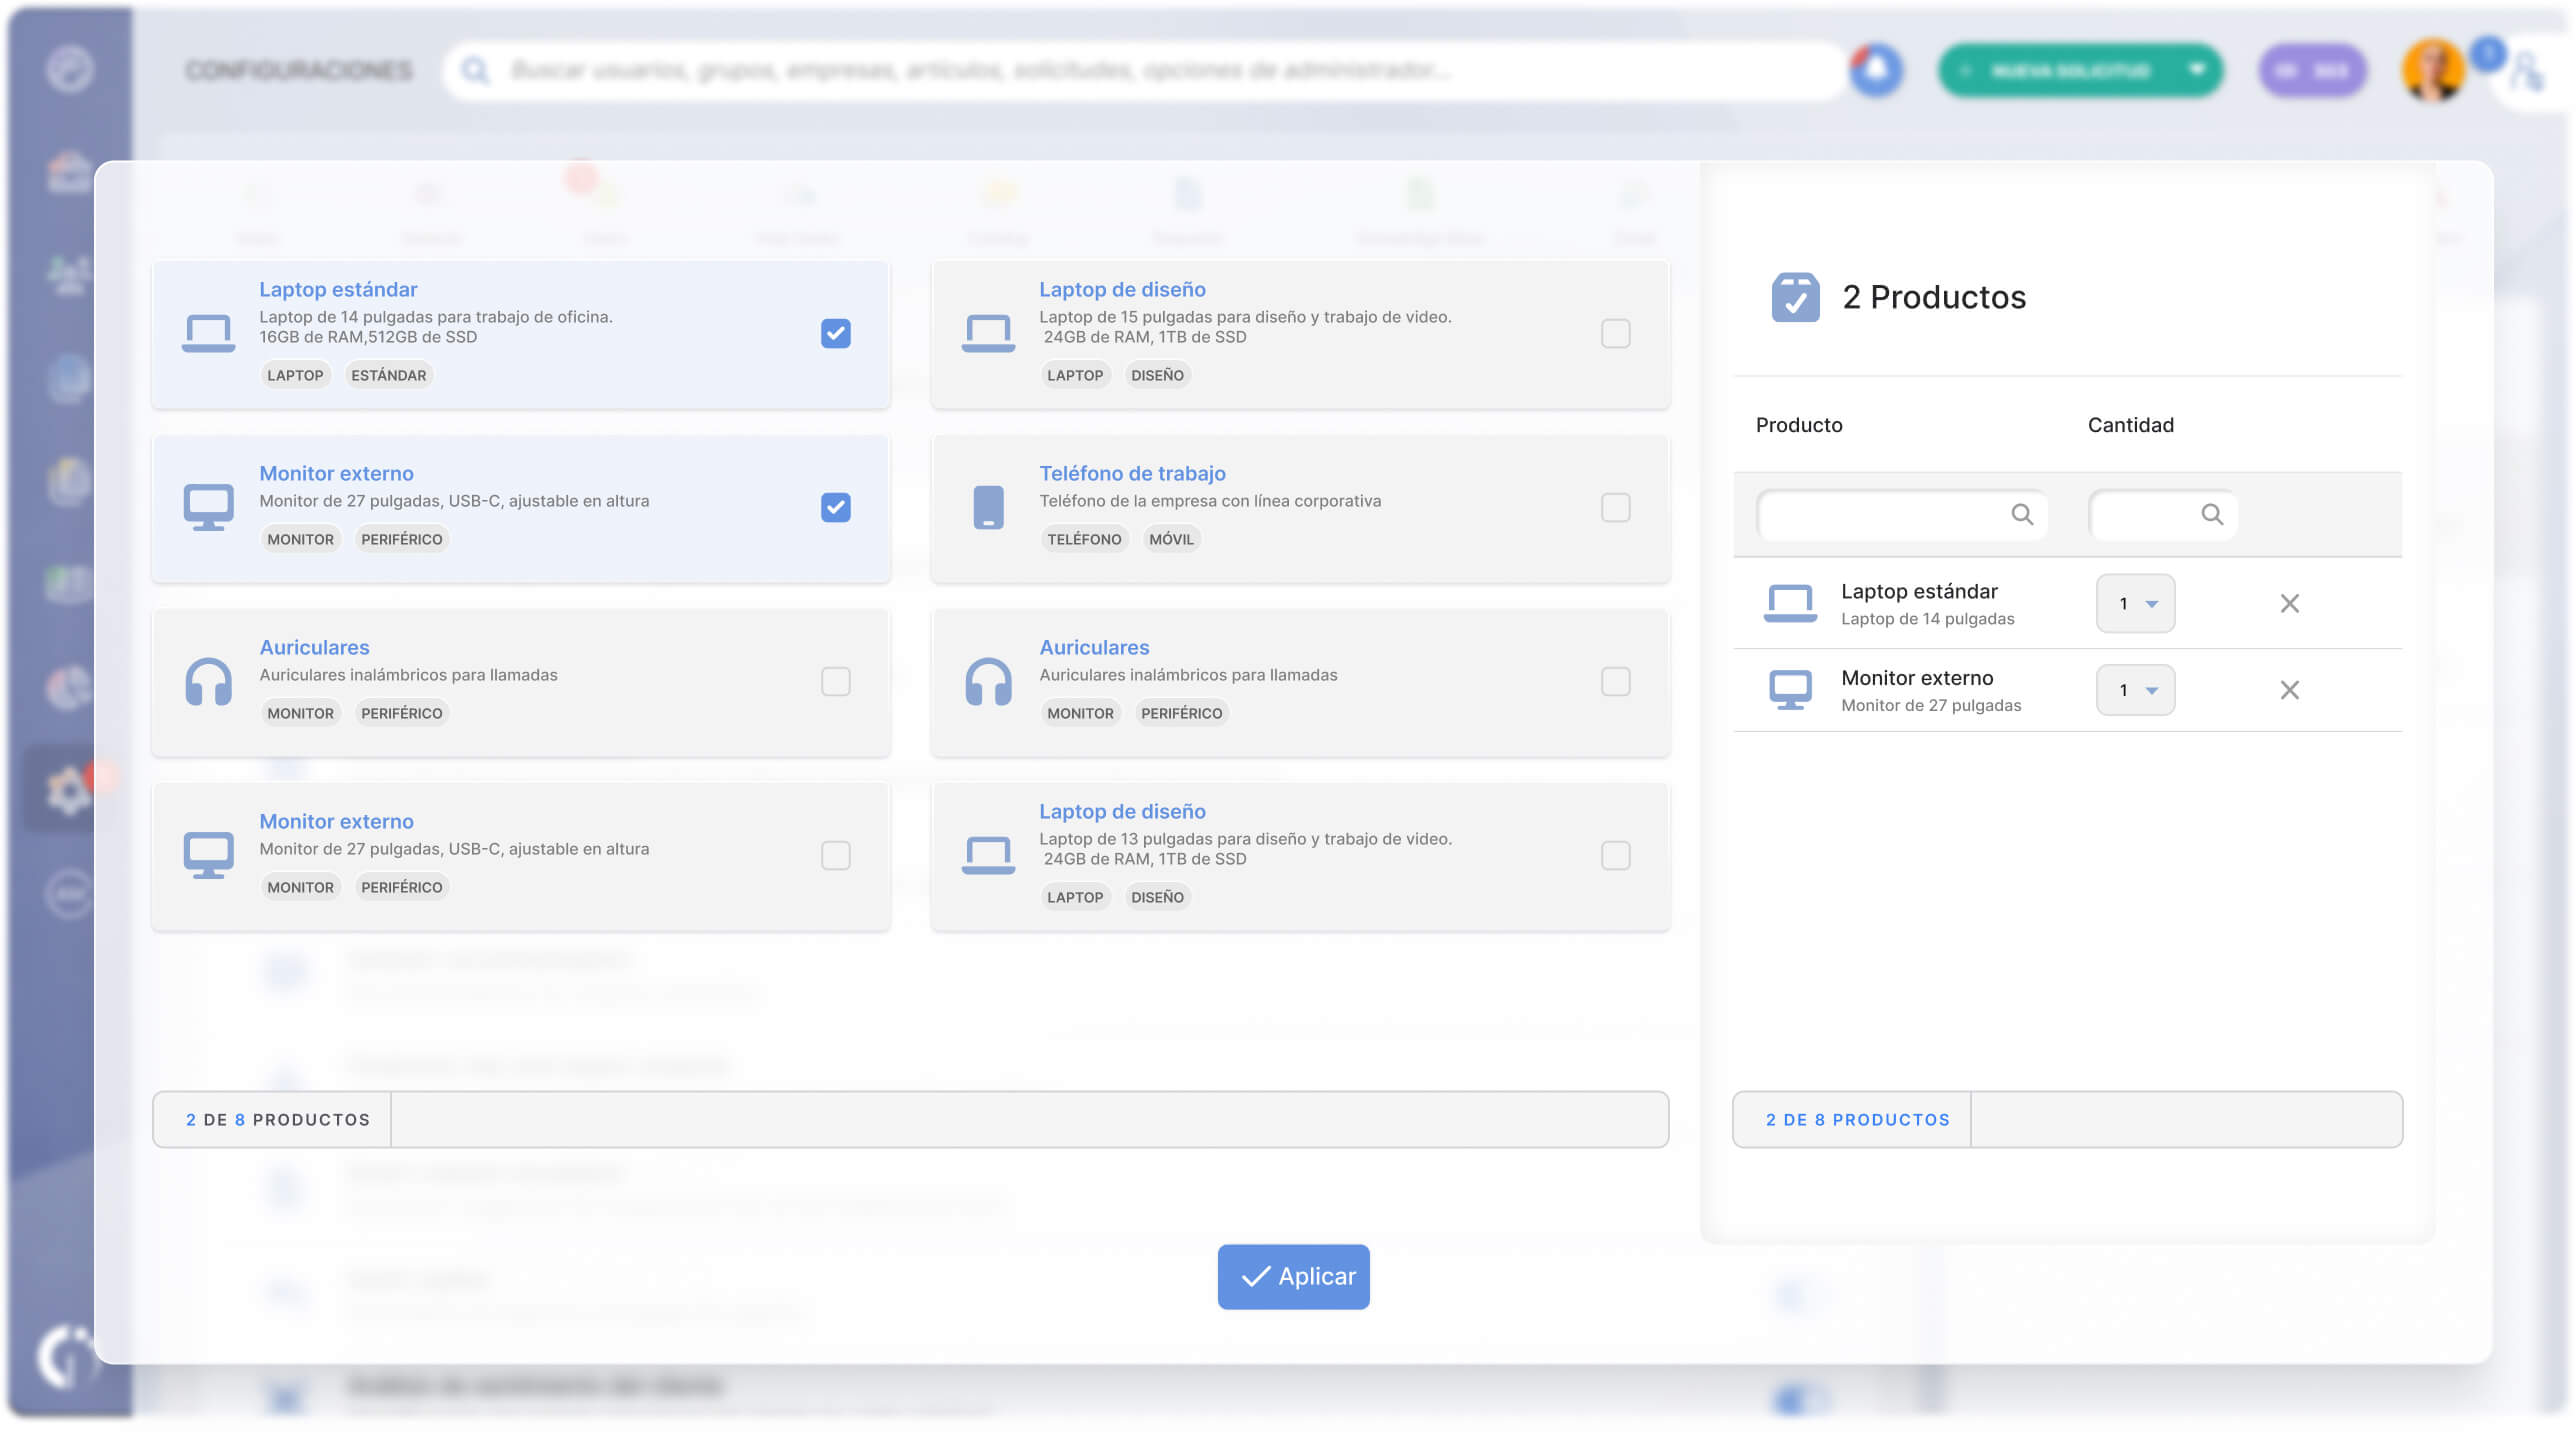Screen dimensions: 2576x1445
Task: Click the TELÉFONO tag
Action: tap(1084, 539)
